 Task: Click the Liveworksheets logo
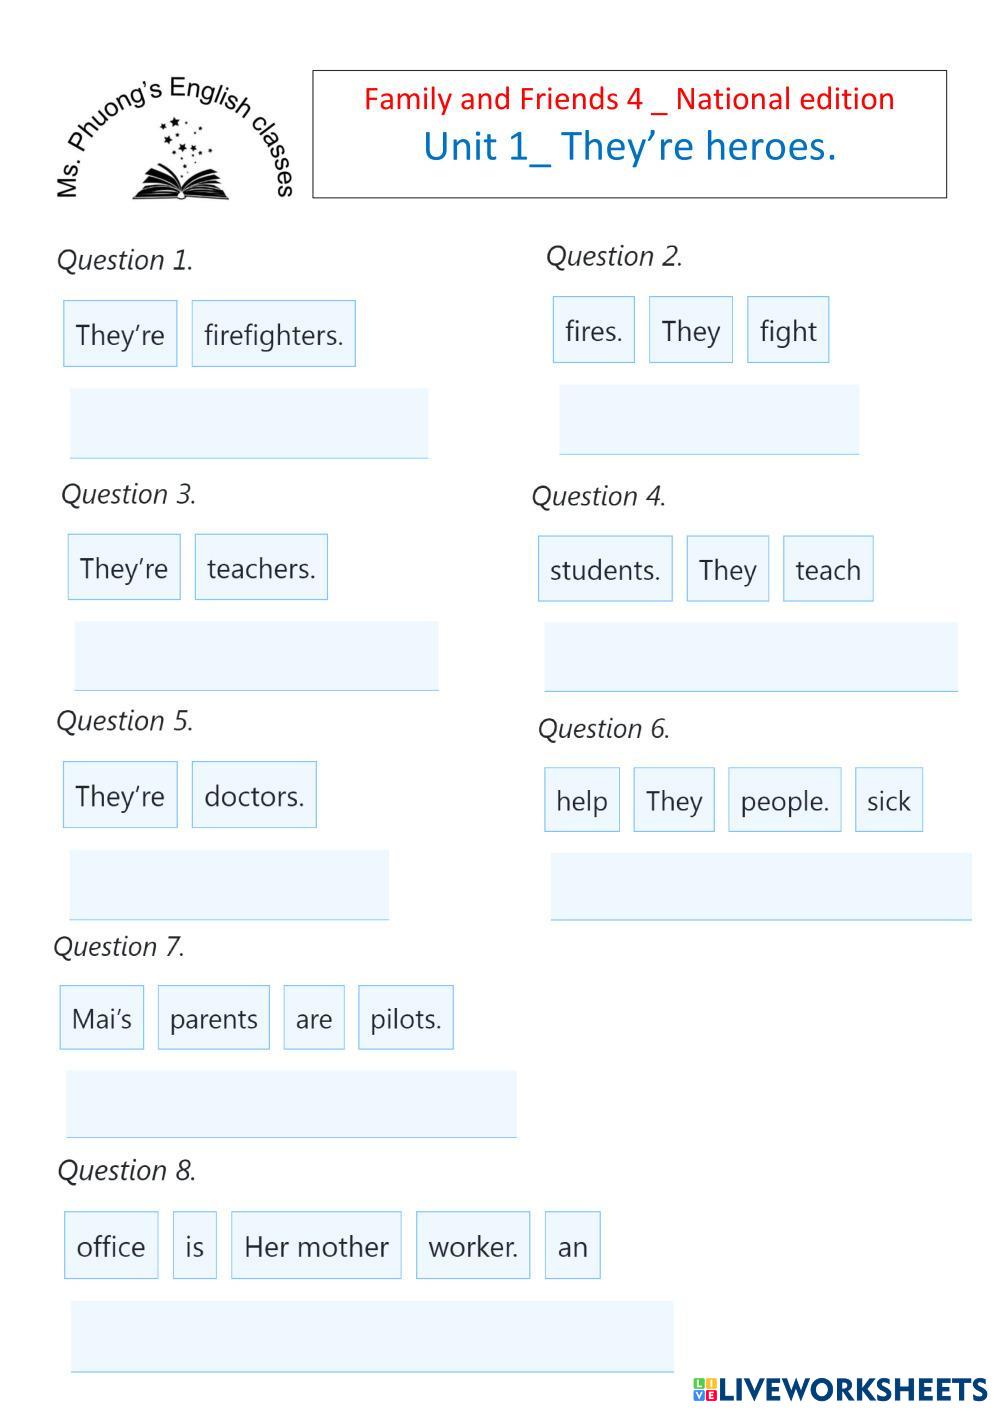839,1389
